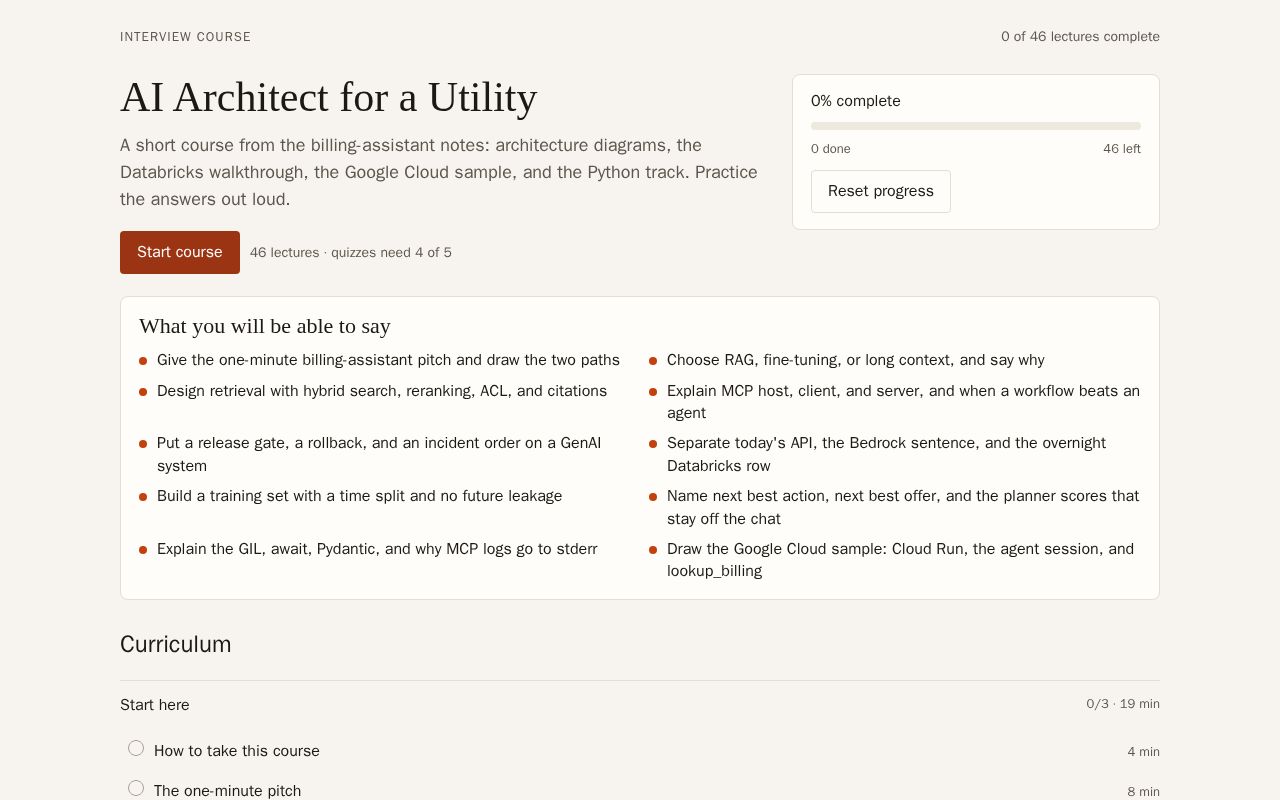Image resolution: width=1280 pixels, height=800 pixels.
Task: Click the "Curriculum" heading
Action: point(176,644)
